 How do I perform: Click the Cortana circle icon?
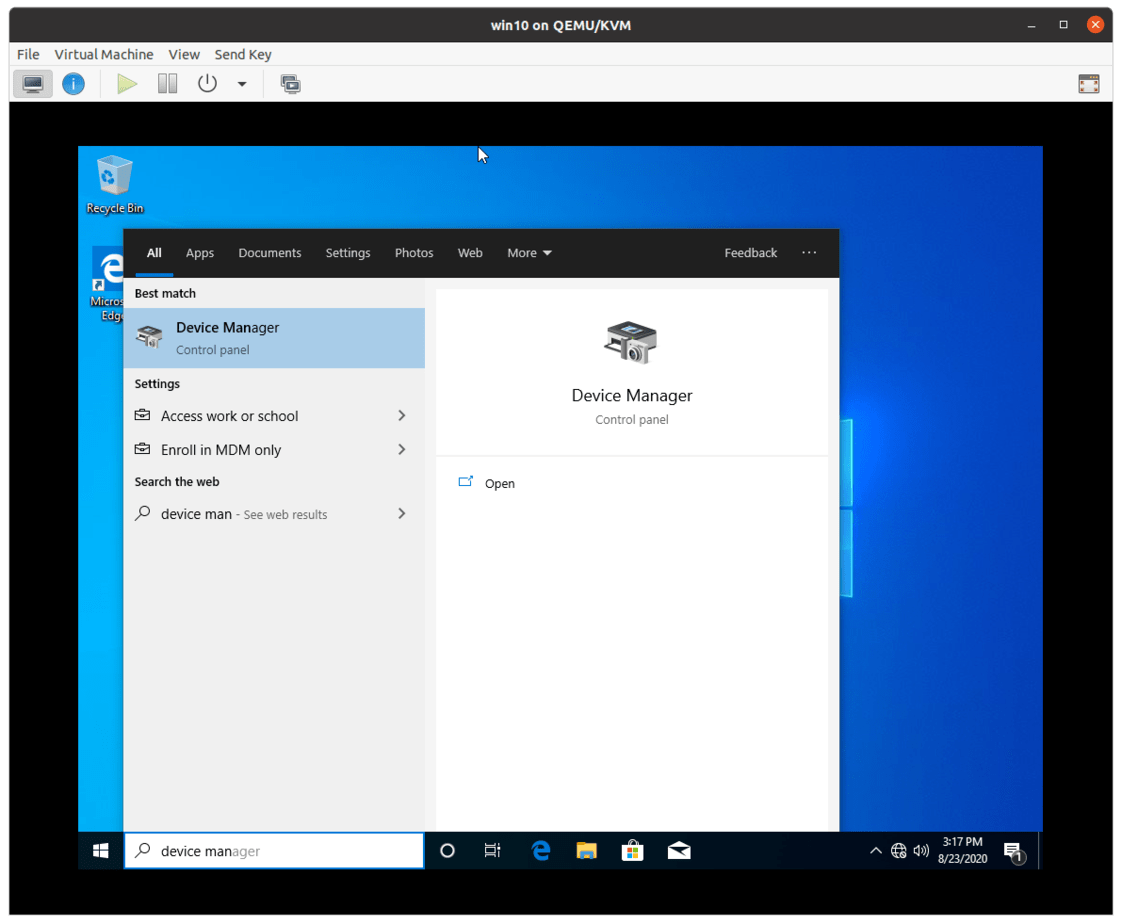447,850
